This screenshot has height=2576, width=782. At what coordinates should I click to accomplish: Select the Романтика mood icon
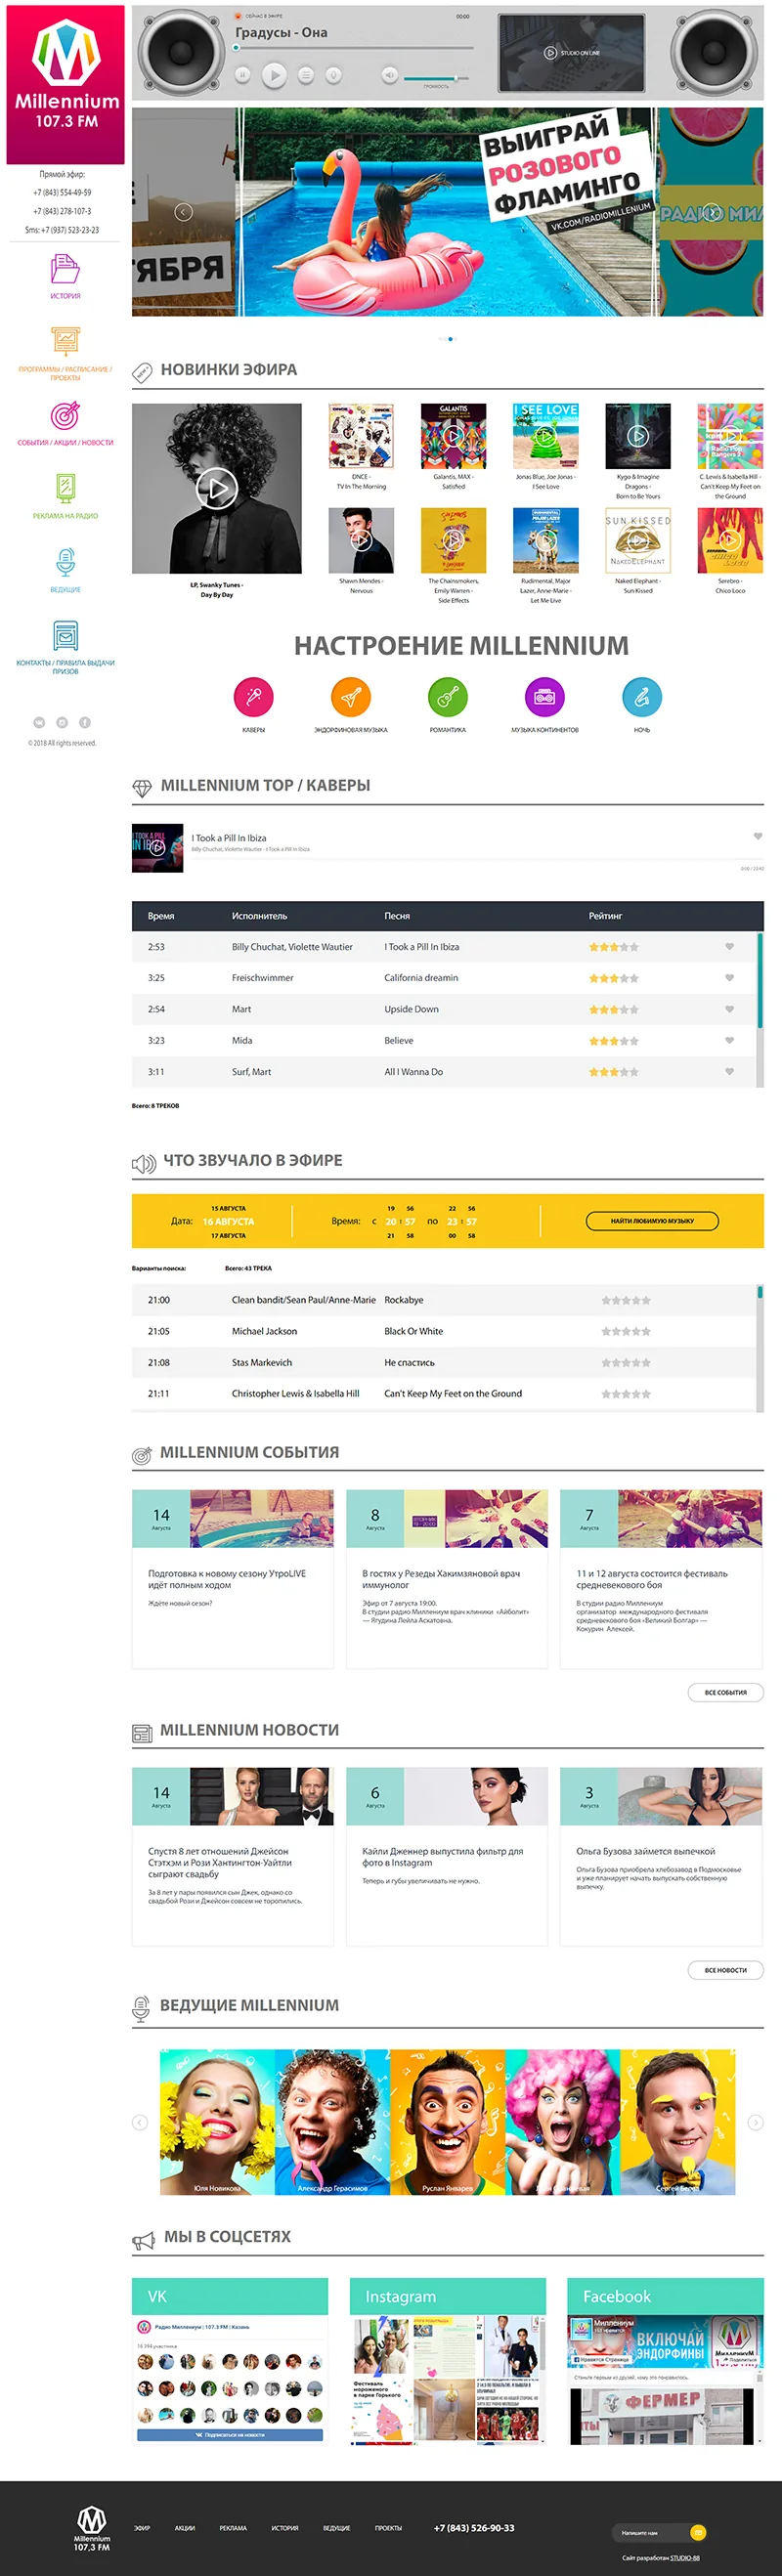pos(447,697)
